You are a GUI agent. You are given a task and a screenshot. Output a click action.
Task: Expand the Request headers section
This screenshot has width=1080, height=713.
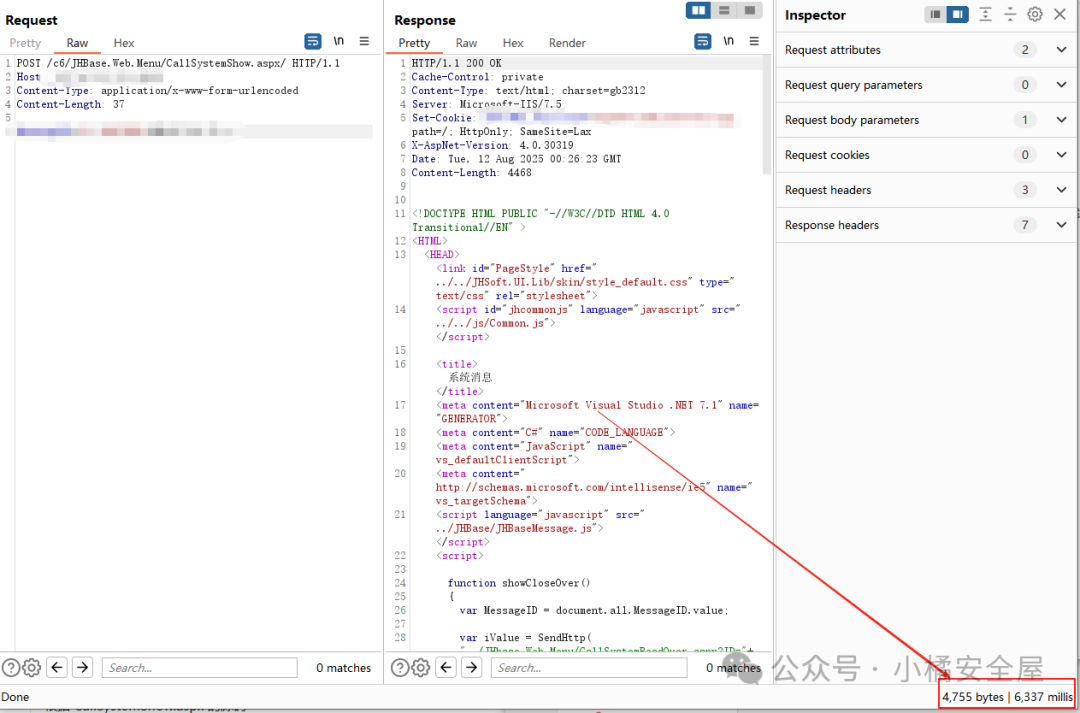click(x=1061, y=190)
